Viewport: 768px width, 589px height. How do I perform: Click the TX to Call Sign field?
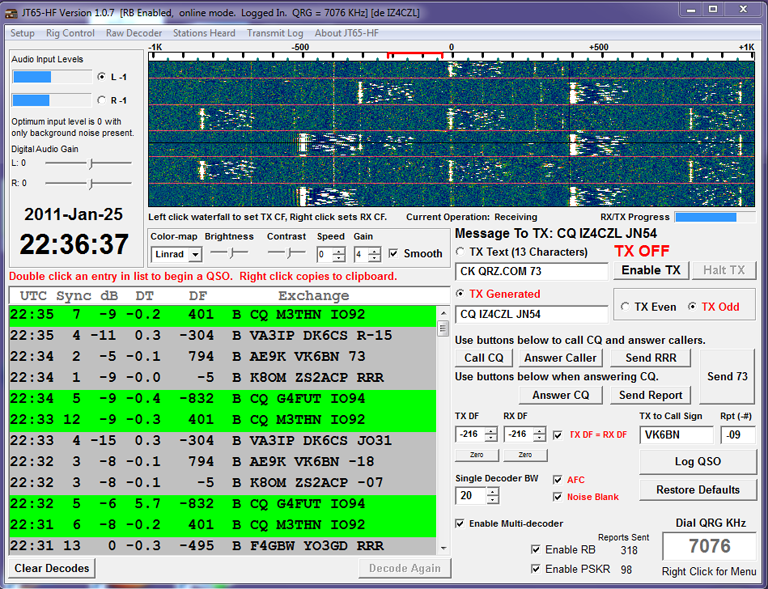click(x=676, y=435)
